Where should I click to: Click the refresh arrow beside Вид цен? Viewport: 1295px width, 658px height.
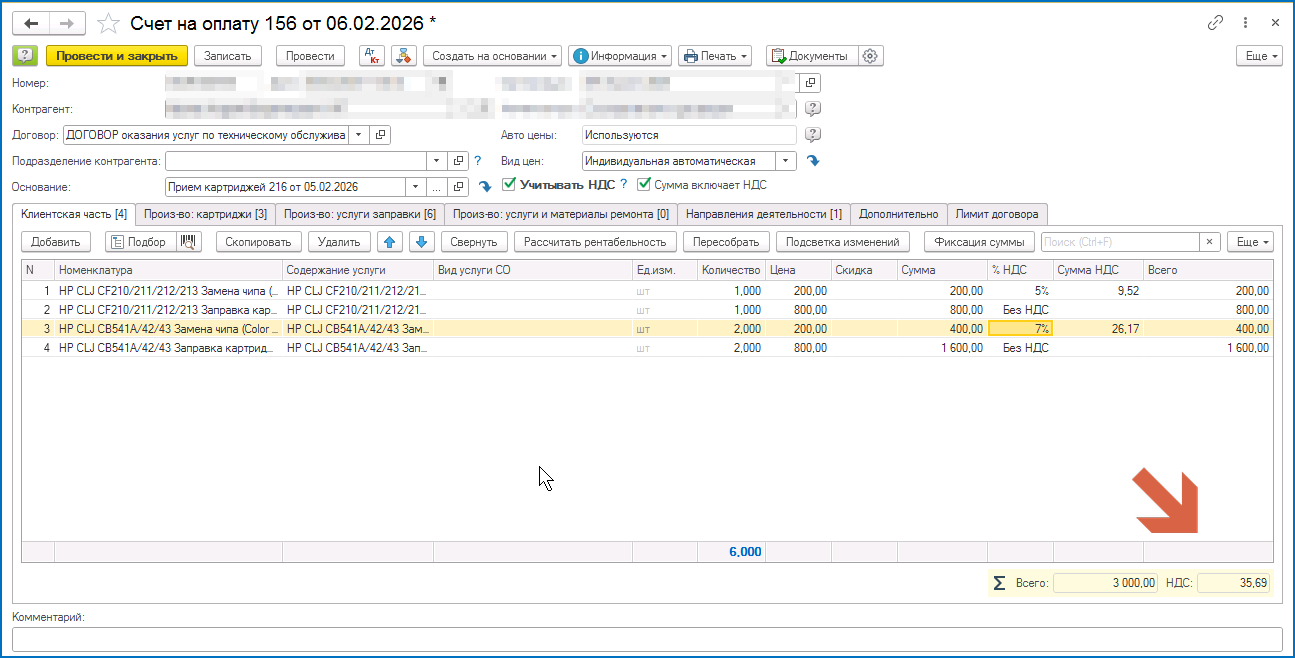click(x=813, y=161)
